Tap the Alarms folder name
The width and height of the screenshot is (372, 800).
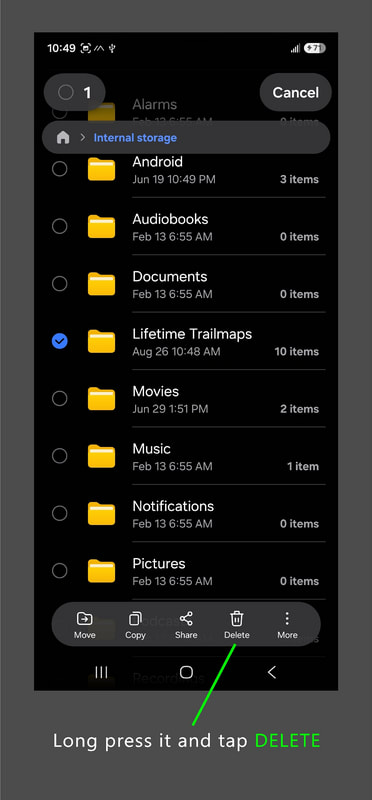tap(155, 104)
